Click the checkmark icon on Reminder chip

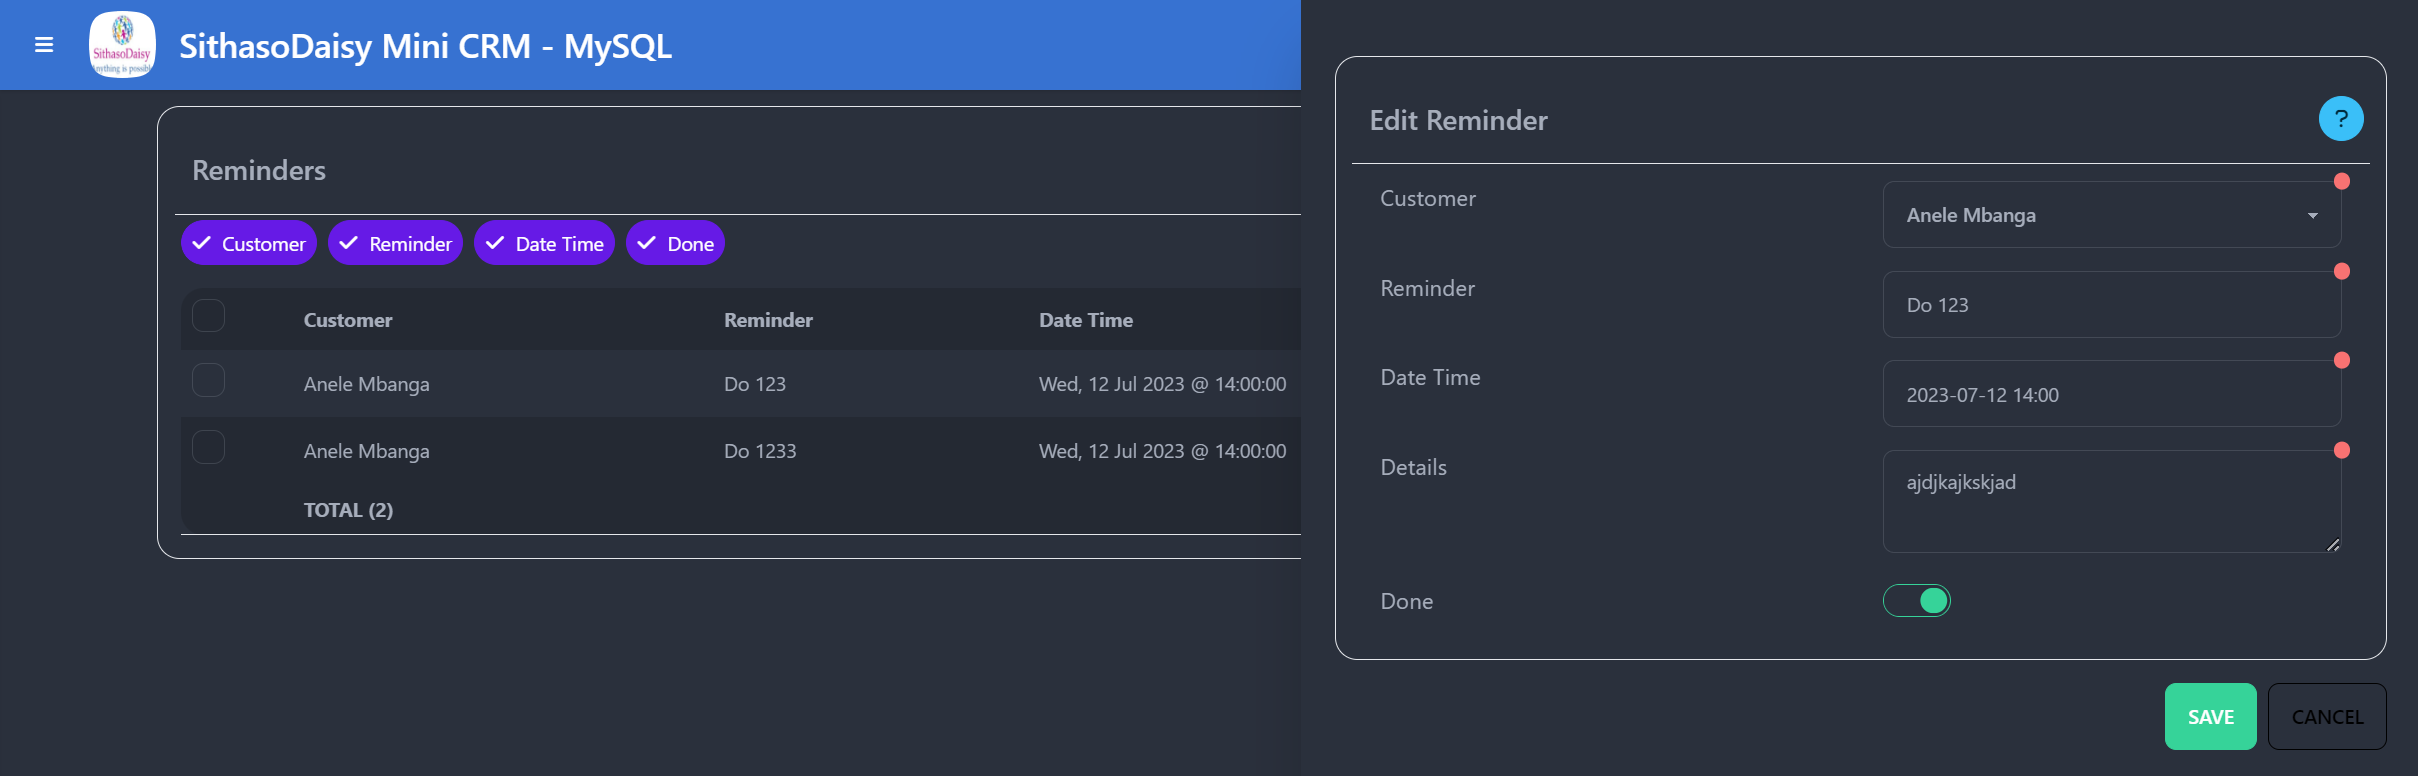click(348, 243)
